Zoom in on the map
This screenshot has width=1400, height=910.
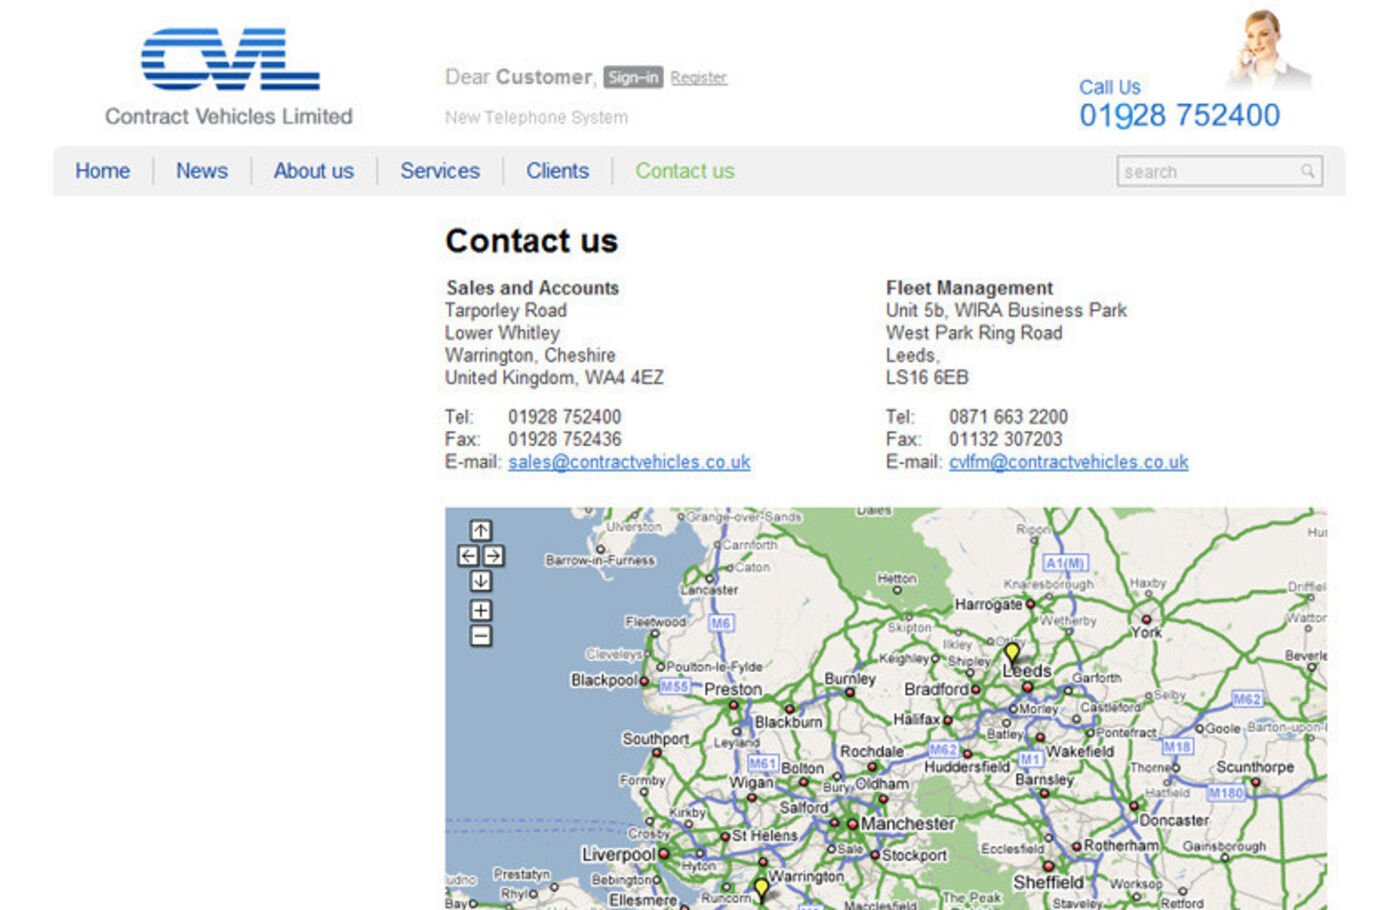pos(481,610)
